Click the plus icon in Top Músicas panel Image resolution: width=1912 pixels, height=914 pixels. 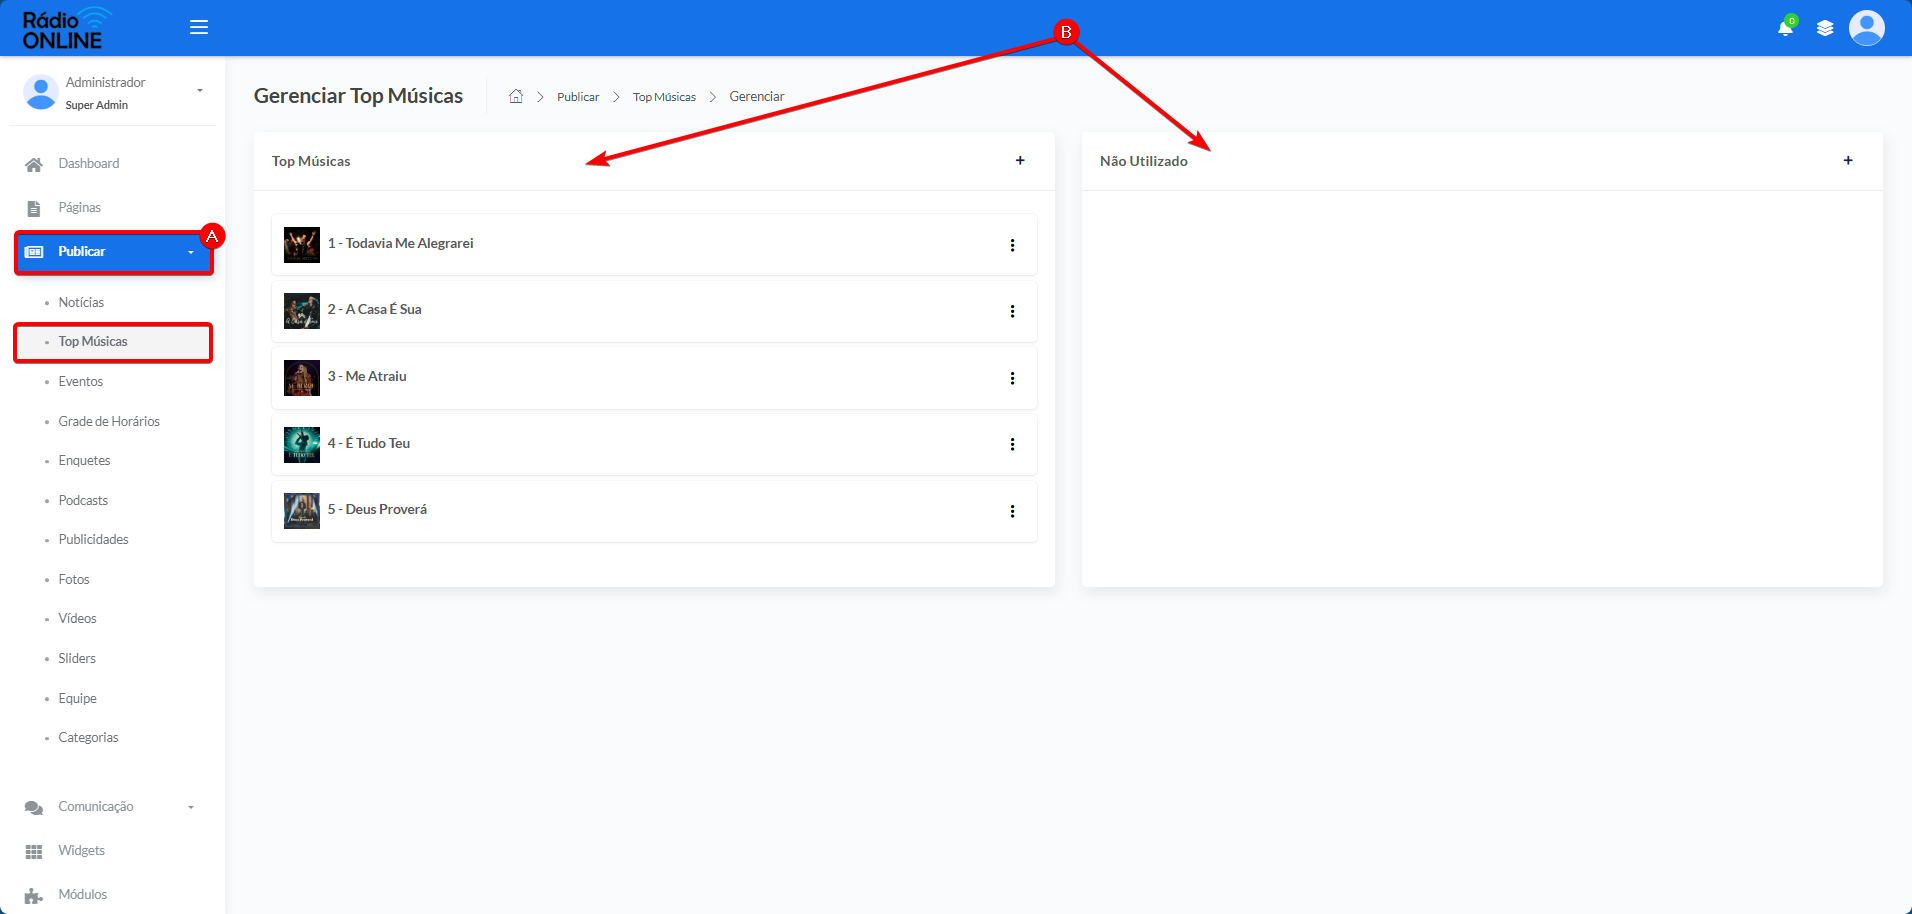(x=1020, y=160)
